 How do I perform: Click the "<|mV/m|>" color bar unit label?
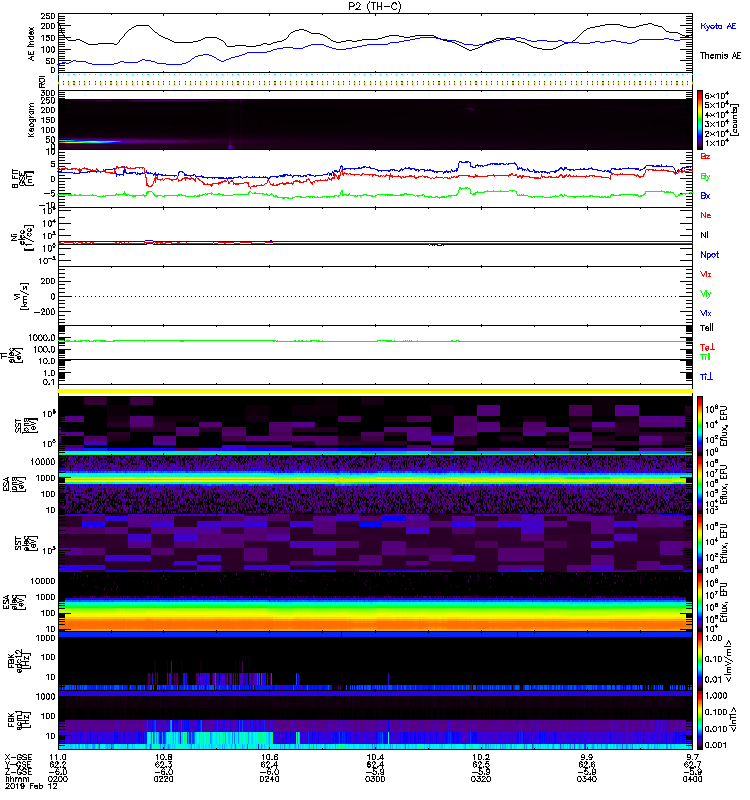coord(730,661)
